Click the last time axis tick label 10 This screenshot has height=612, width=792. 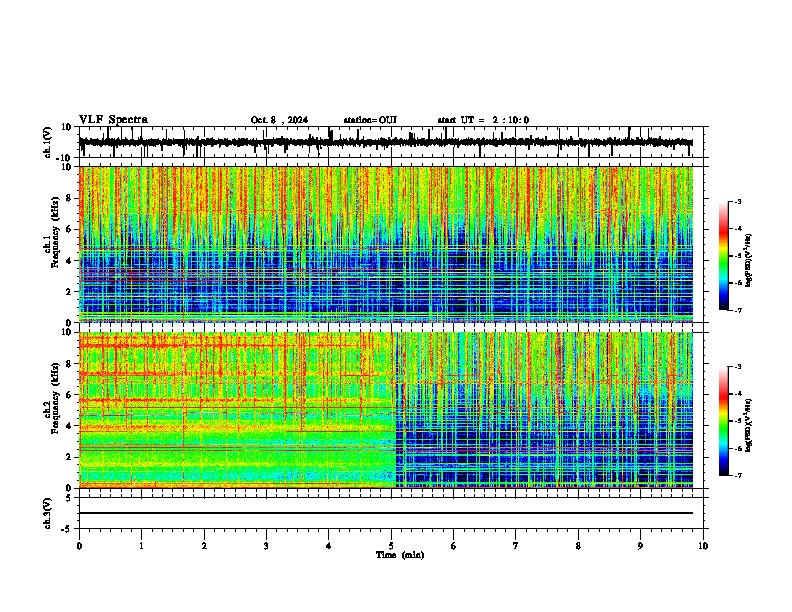[x=703, y=546]
